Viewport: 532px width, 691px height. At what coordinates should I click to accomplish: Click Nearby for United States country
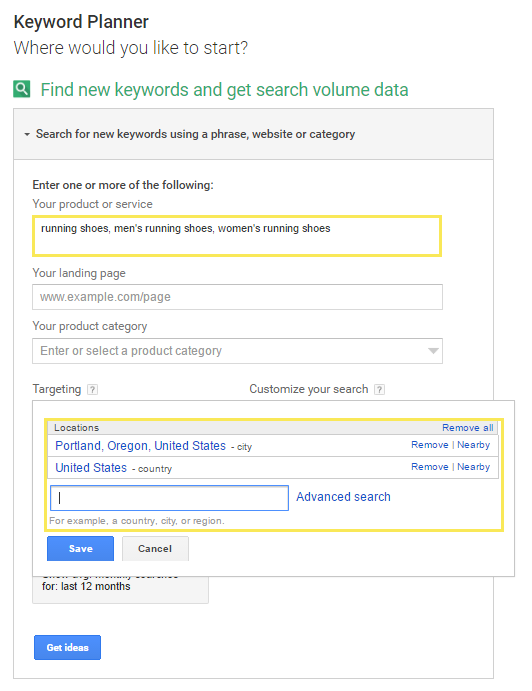pyautogui.click(x=473, y=467)
